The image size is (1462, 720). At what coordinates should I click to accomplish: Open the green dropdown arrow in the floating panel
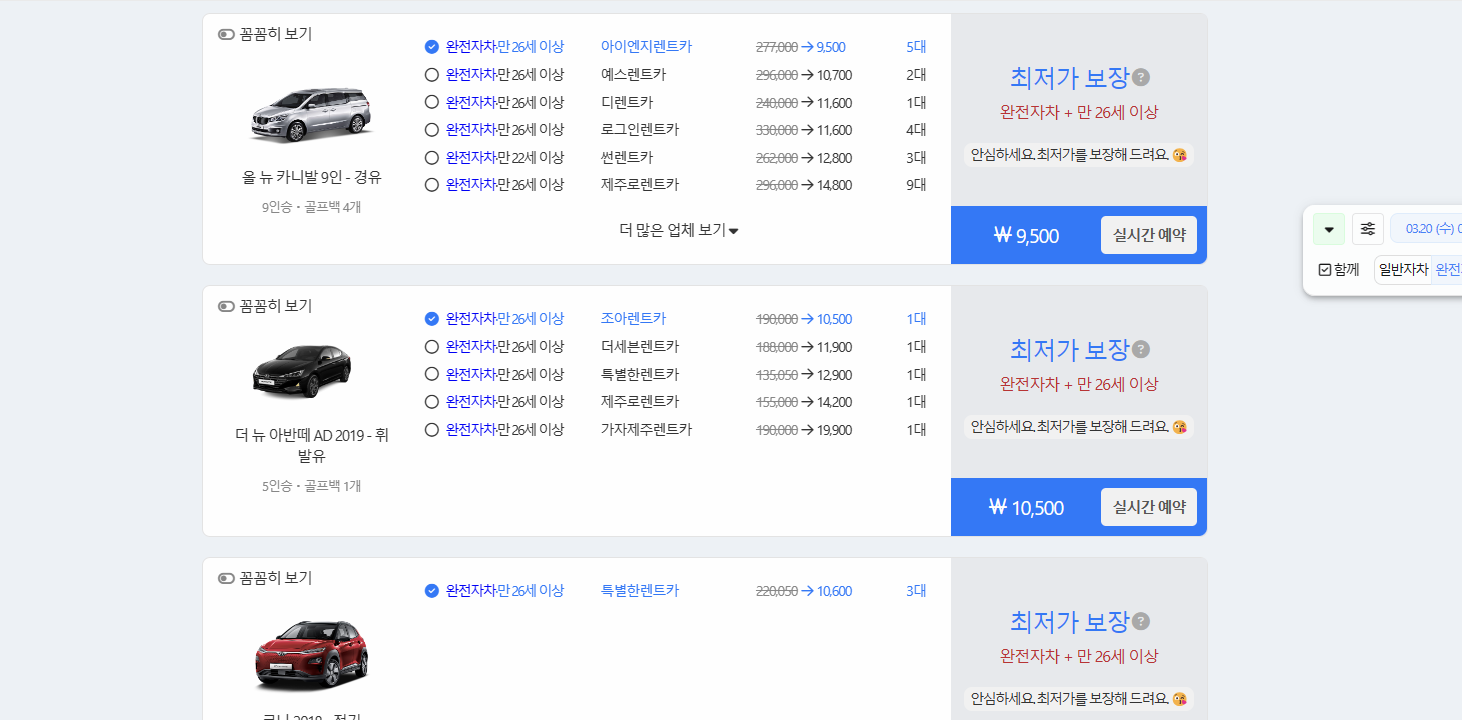[x=1328, y=228]
